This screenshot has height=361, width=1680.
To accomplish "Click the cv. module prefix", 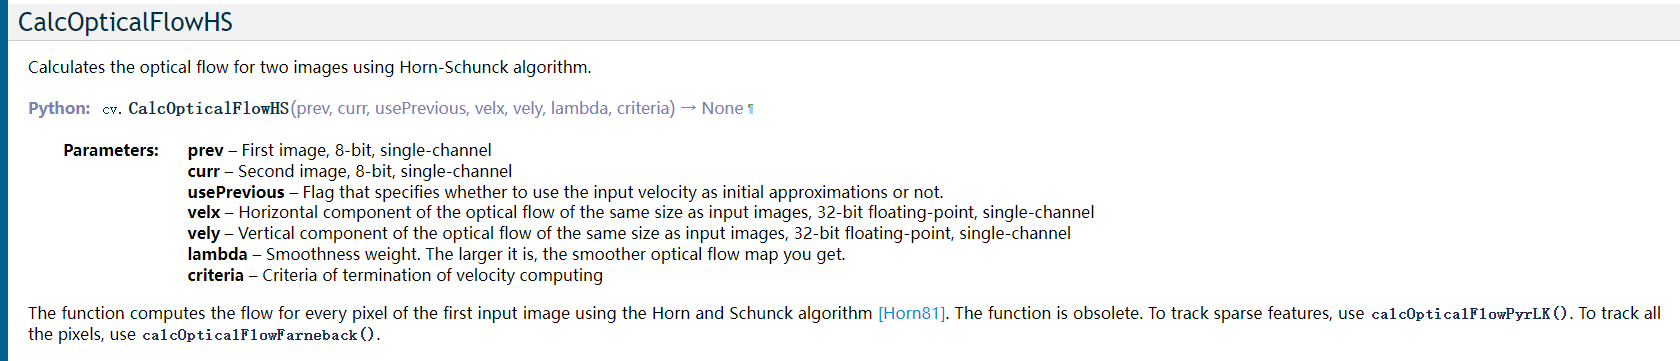I will pos(112,109).
